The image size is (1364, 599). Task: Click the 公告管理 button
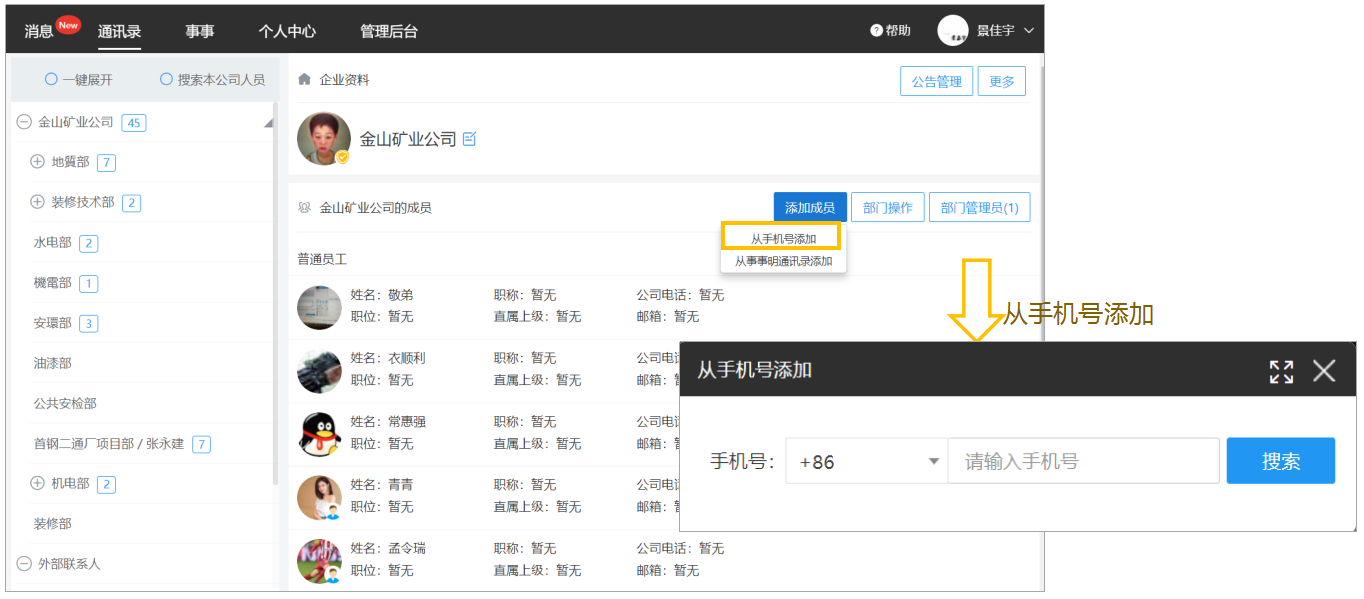936,82
